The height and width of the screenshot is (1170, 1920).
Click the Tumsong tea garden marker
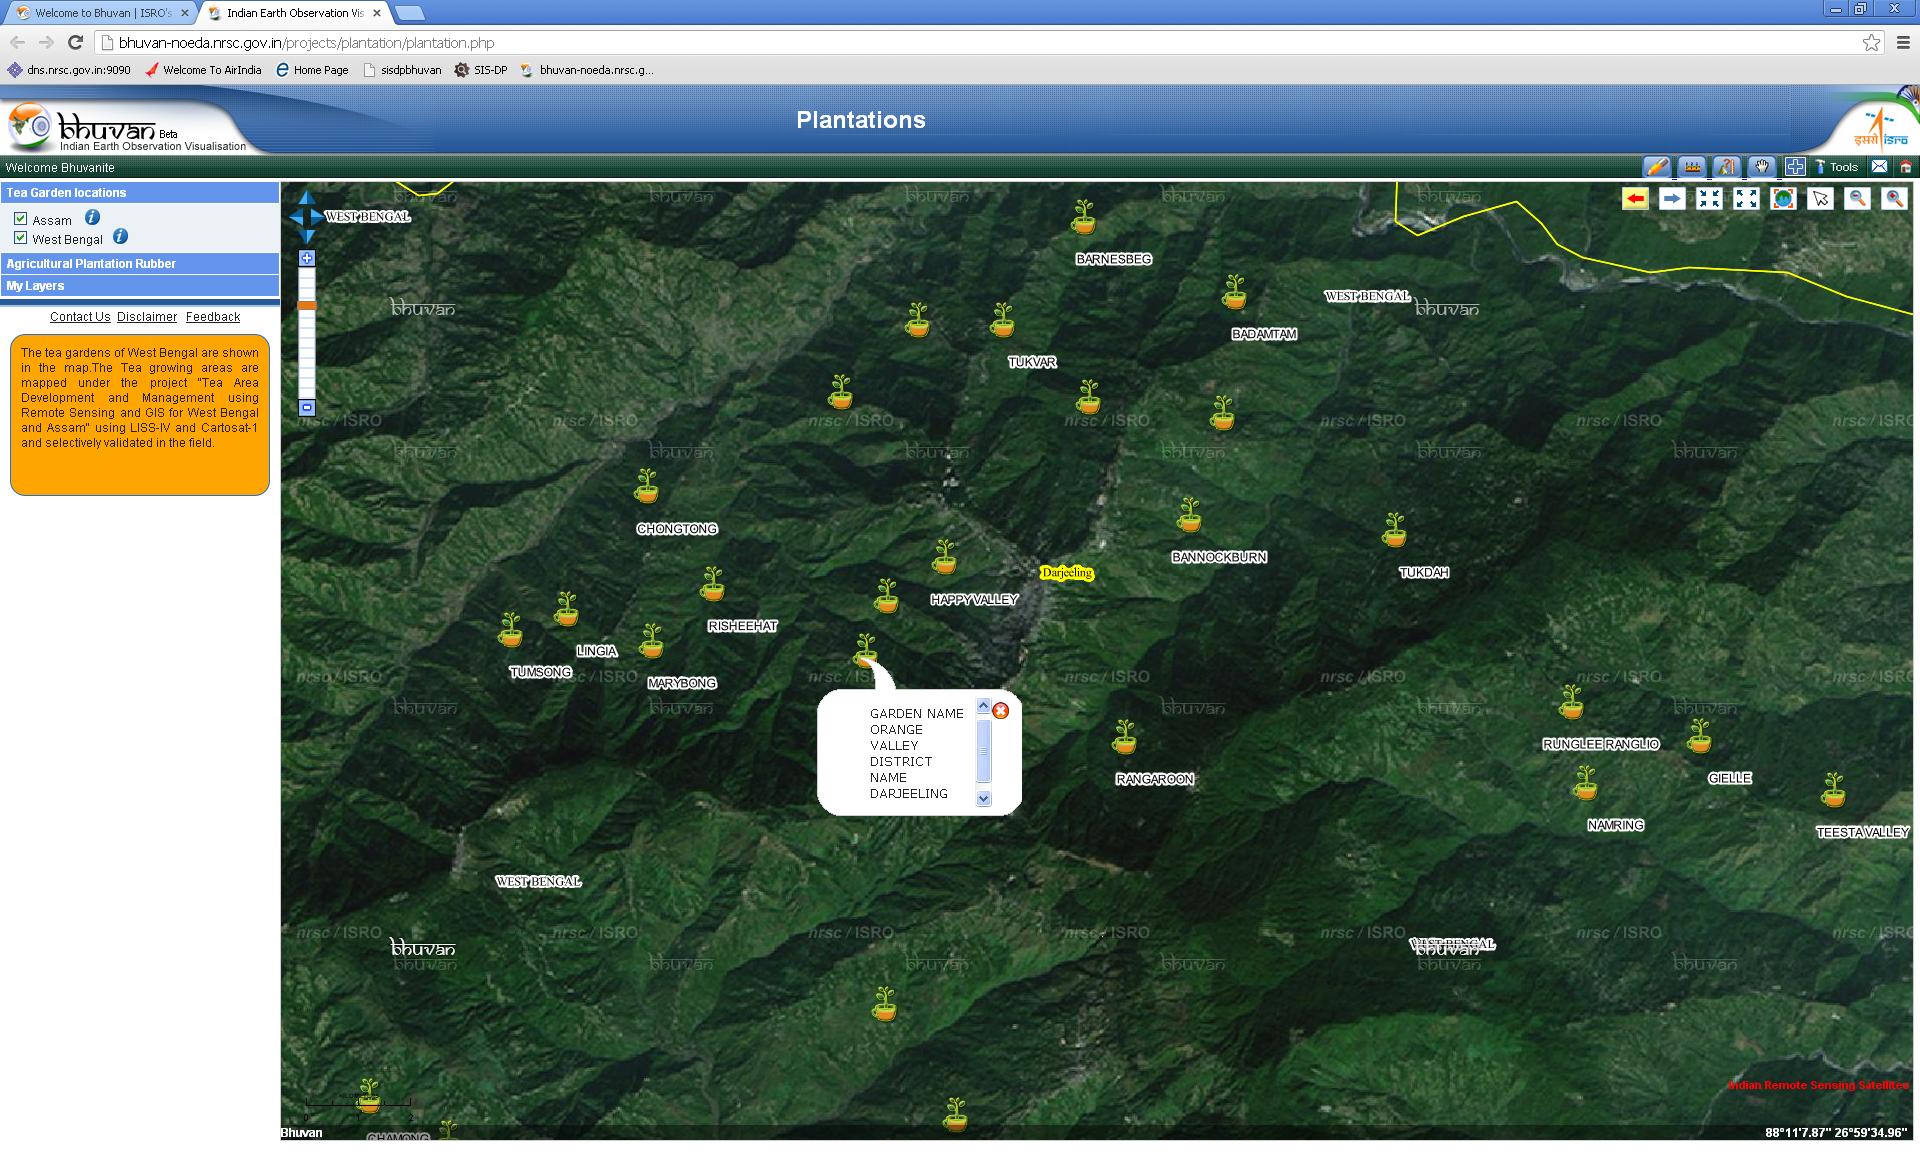tap(511, 630)
